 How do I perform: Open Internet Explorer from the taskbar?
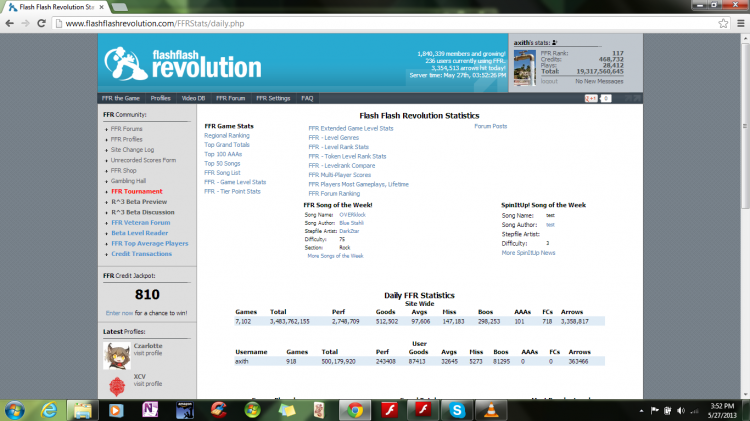[47, 409]
